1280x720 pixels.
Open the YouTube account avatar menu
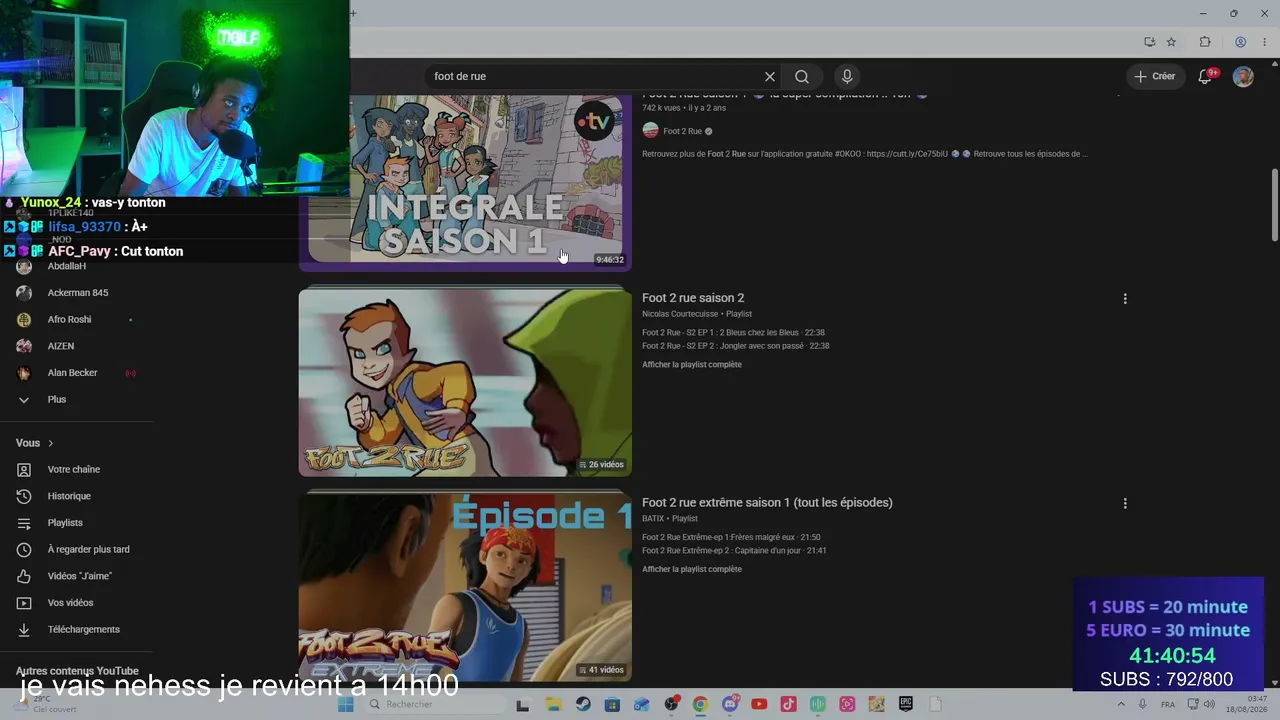point(1243,77)
